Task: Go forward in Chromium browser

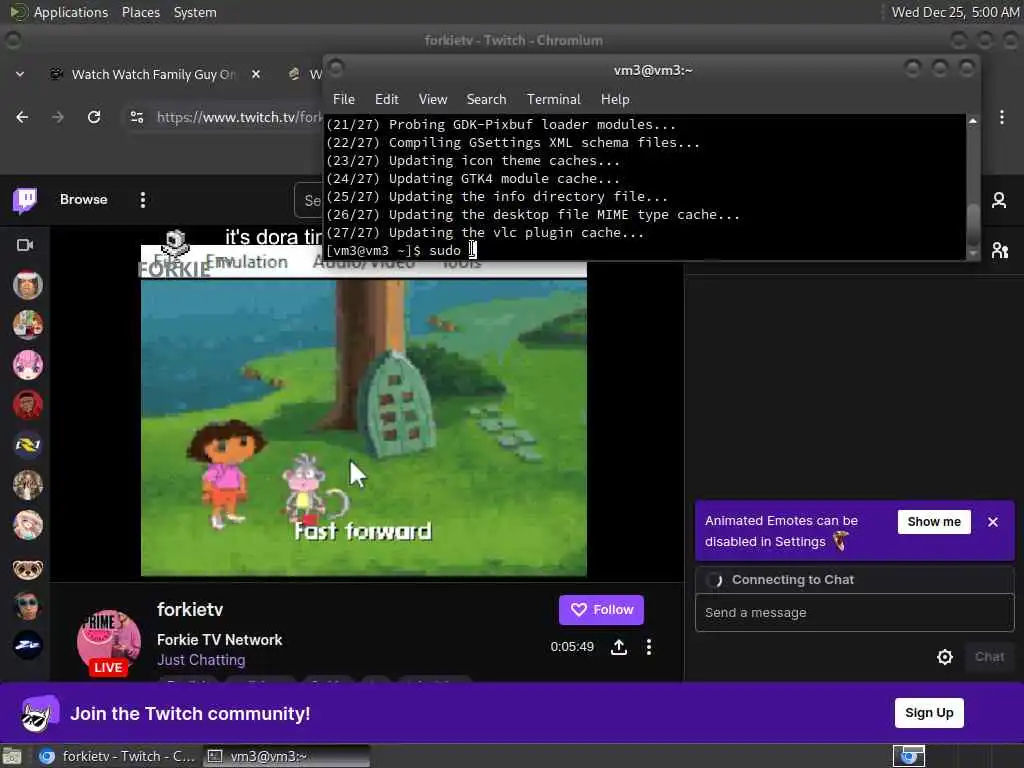Action: tap(58, 117)
